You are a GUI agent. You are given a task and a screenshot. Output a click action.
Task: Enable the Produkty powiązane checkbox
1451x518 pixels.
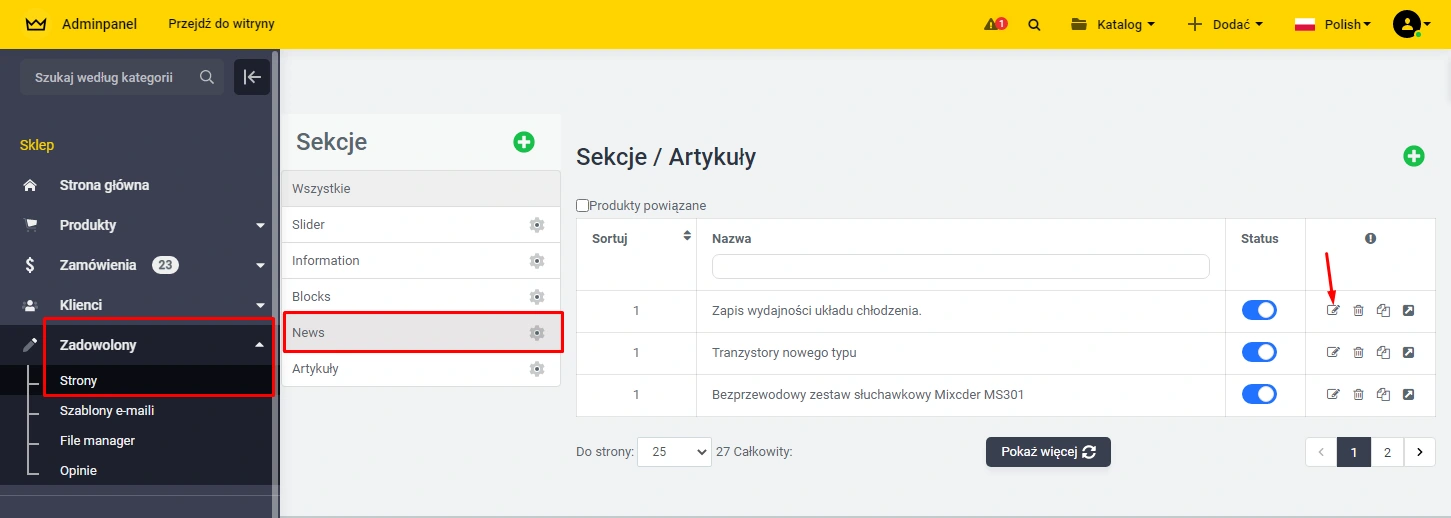(x=582, y=205)
